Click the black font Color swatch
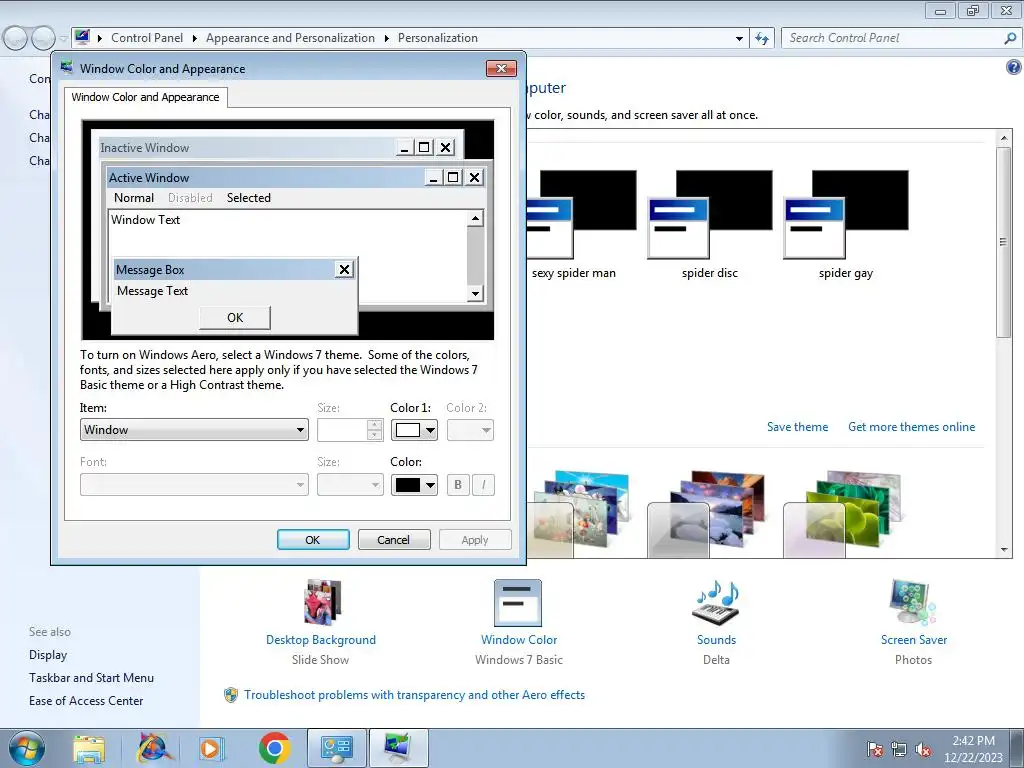The image size is (1024, 768). [408, 485]
